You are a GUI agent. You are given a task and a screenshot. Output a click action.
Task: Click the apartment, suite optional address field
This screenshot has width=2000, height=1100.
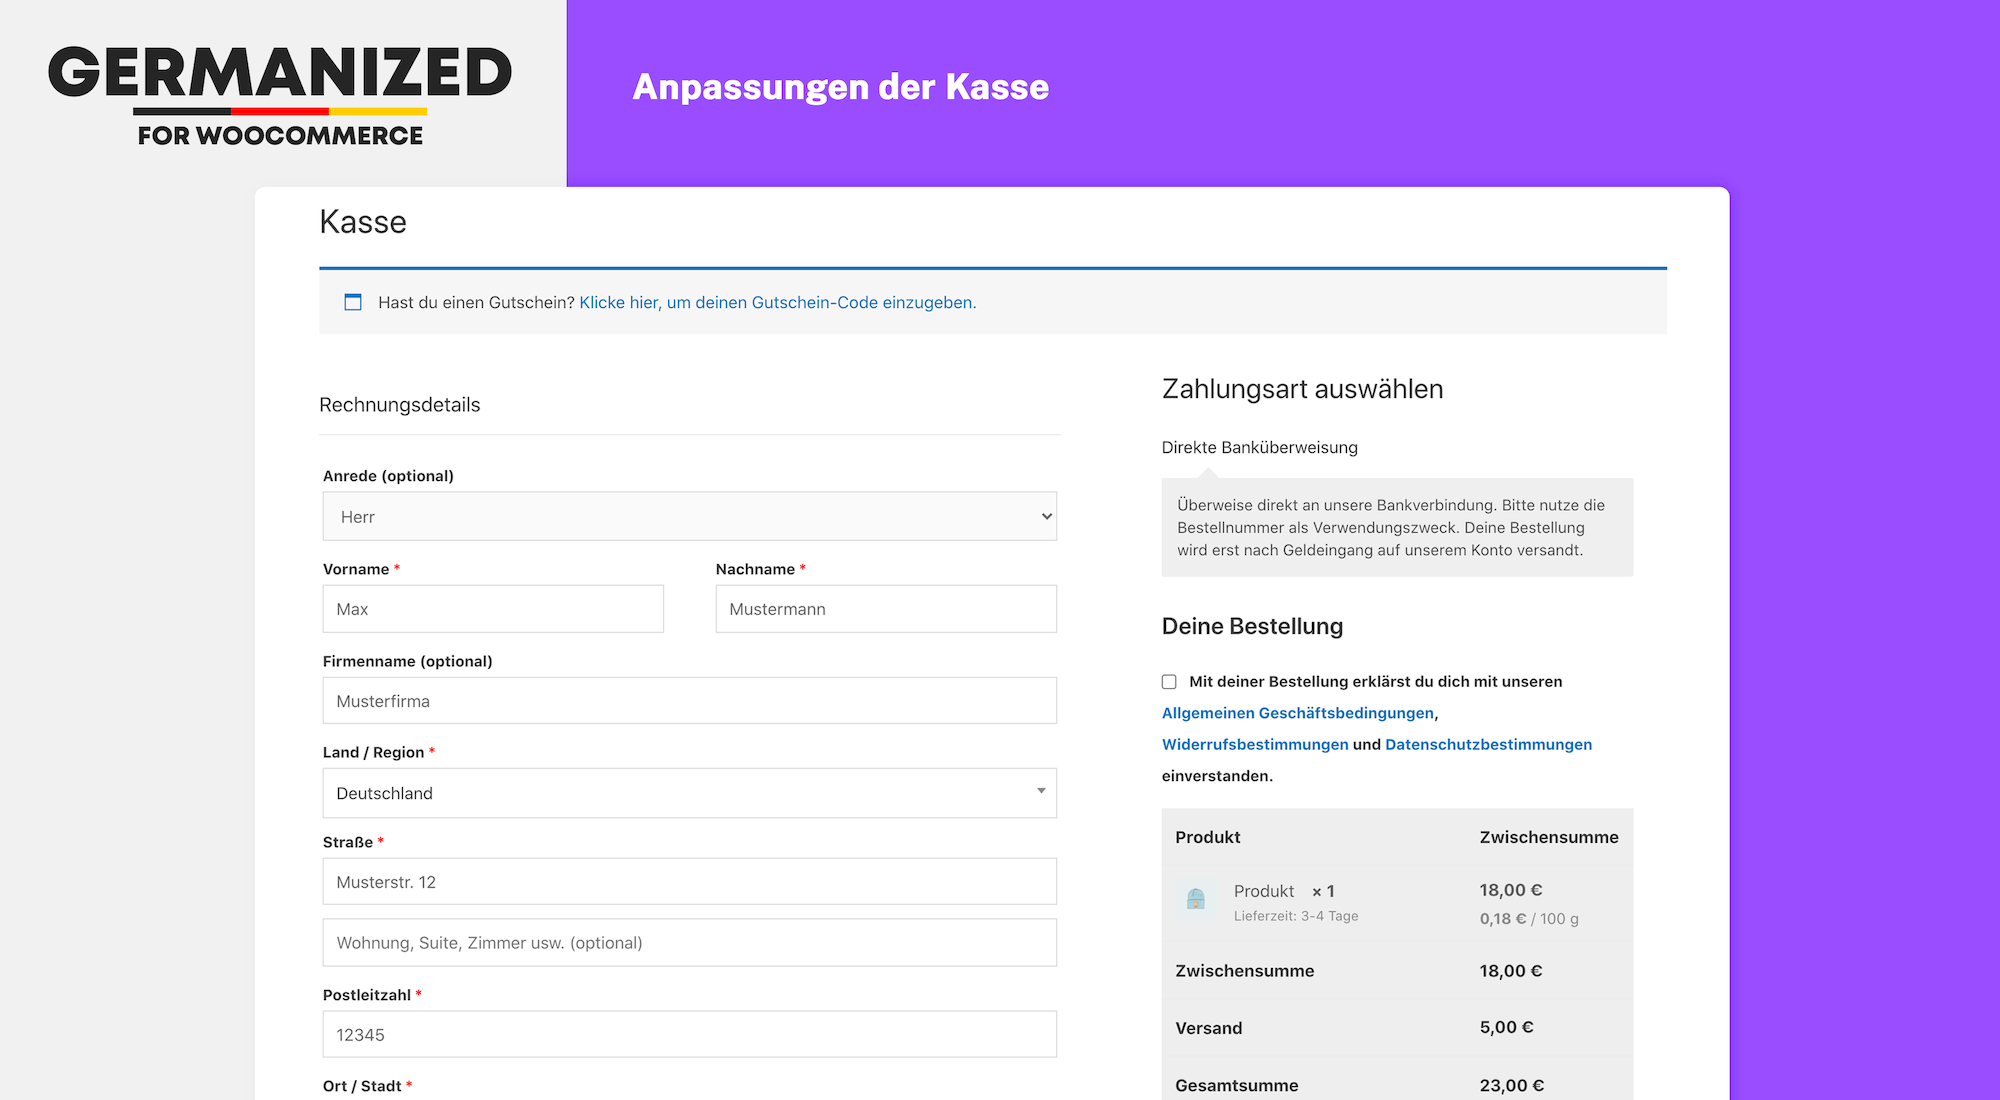(x=689, y=943)
